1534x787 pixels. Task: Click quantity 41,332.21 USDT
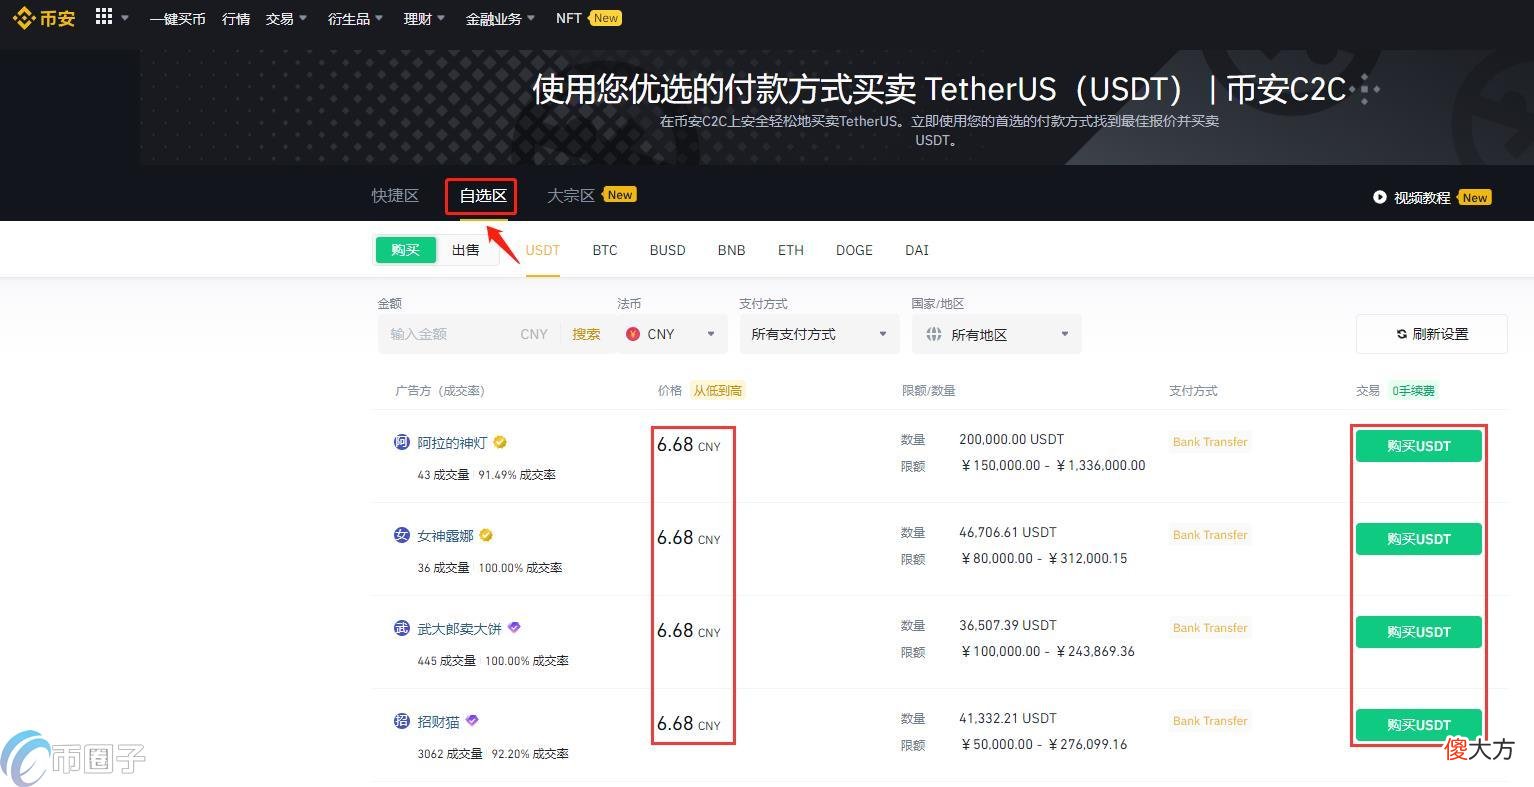pos(1007,718)
